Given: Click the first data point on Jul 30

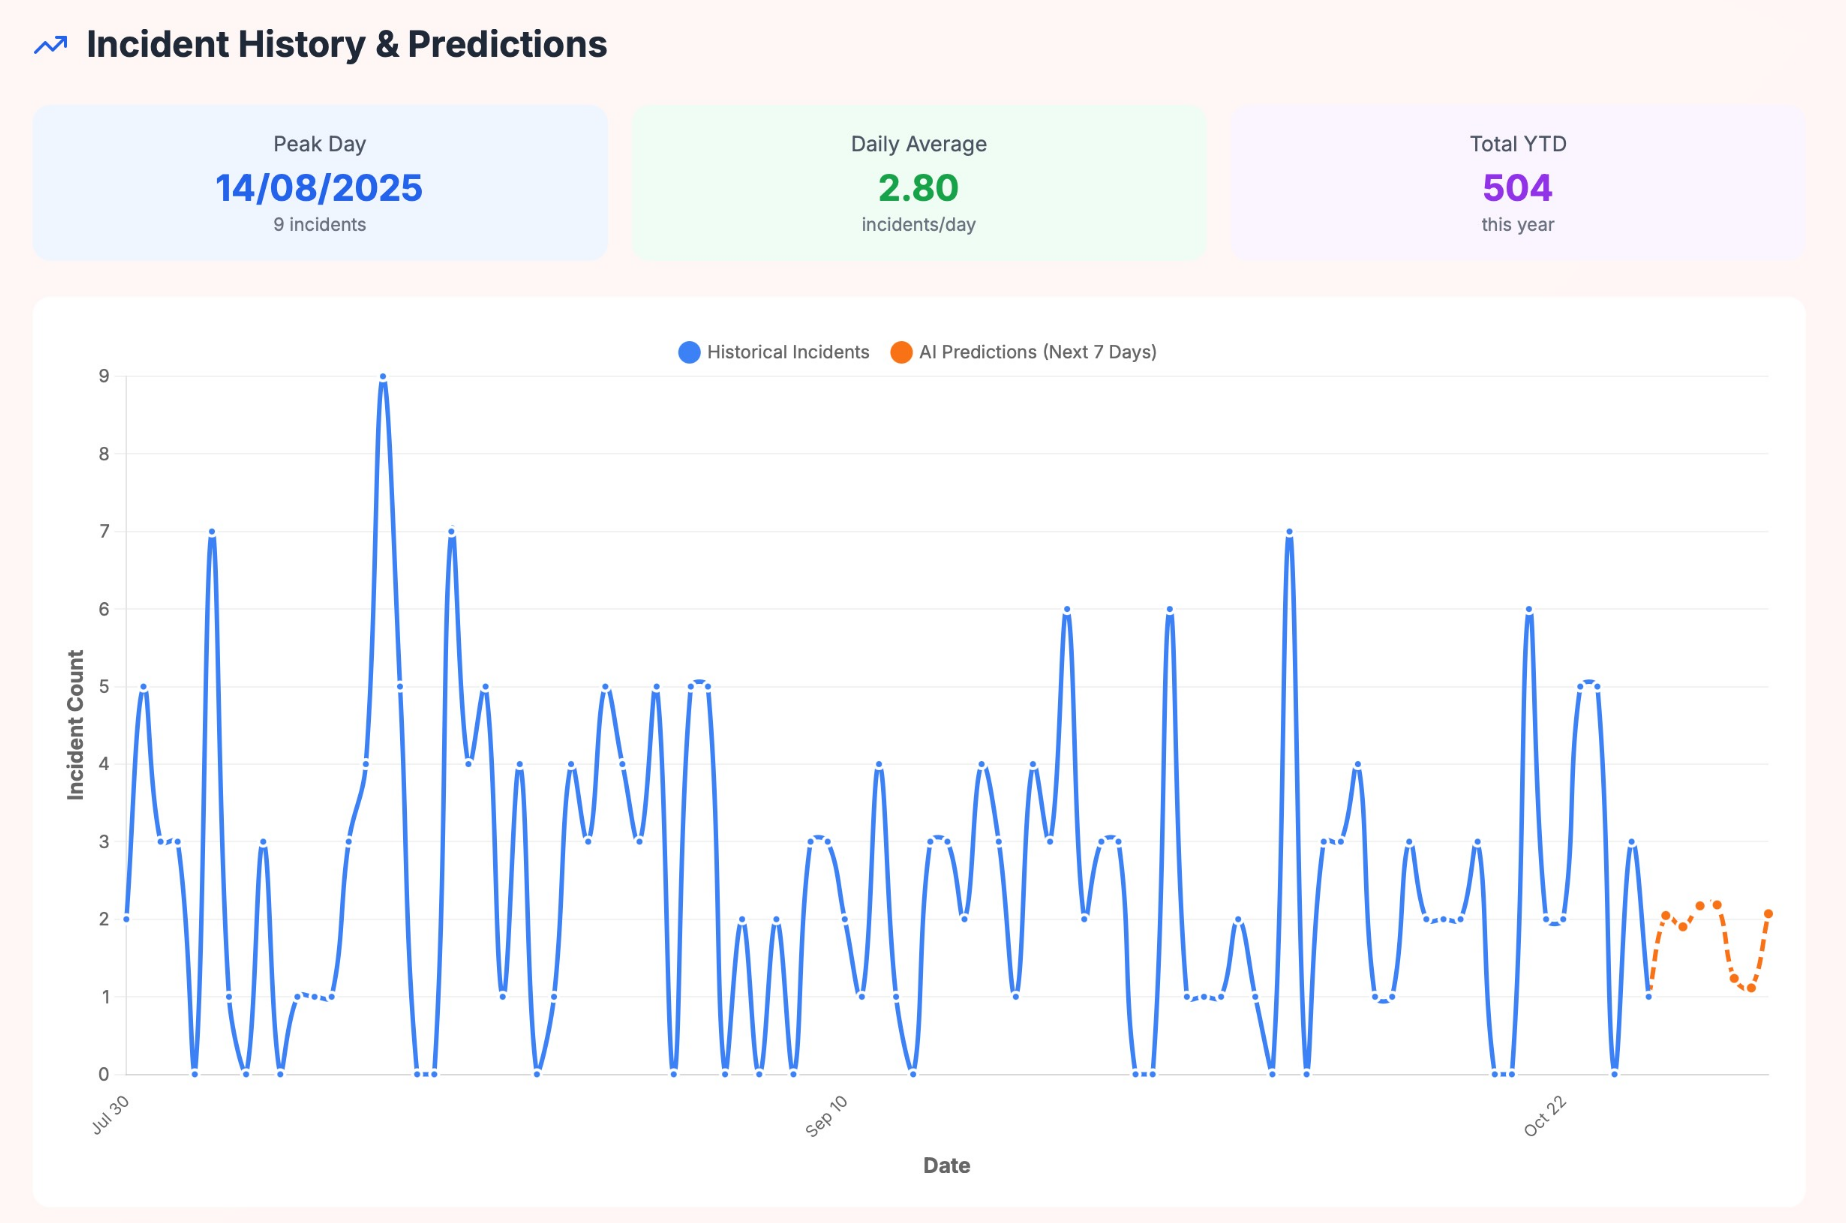Looking at the screenshot, I should click(x=126, y=918).
